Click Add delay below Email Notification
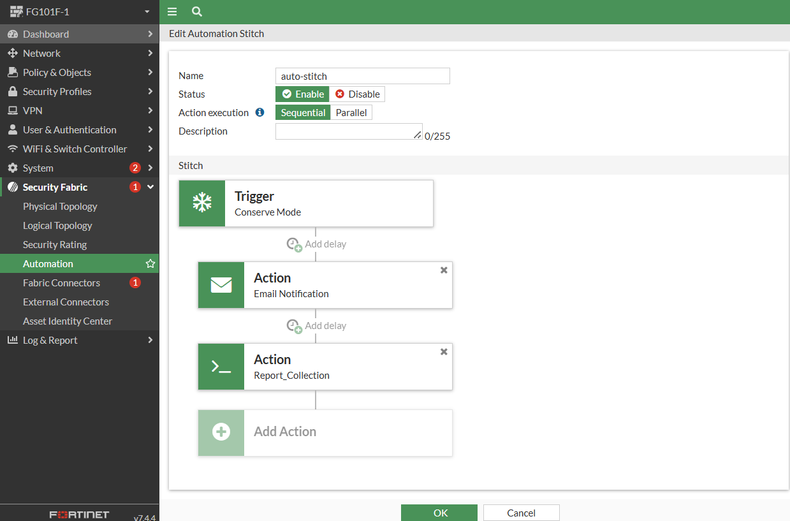This screenshot has width=790, height=521. (325, 326)
